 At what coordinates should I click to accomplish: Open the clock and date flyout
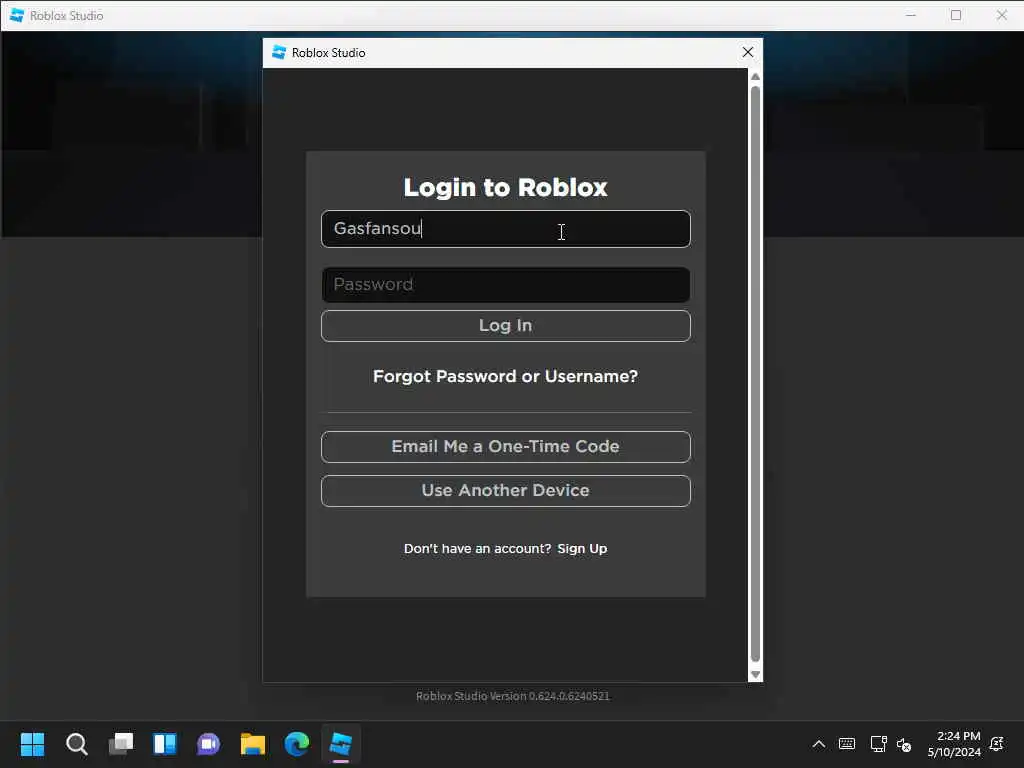[954, 744]
